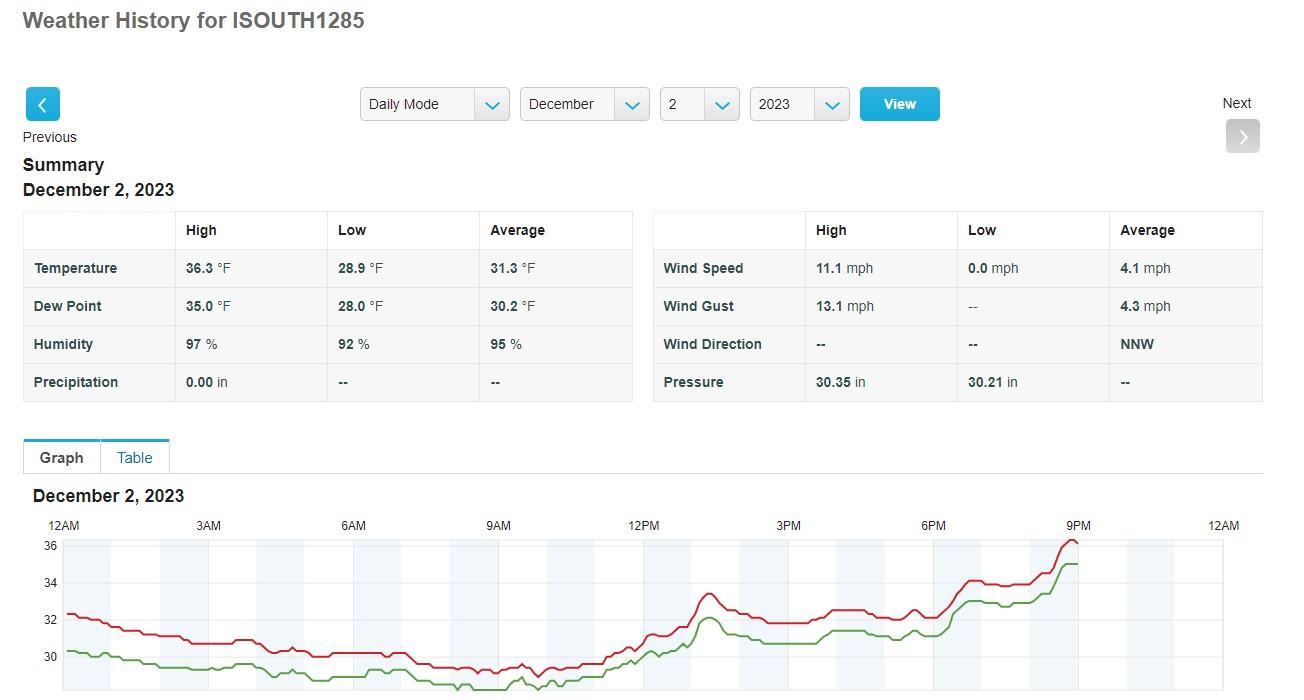This screenshot has height=700, width=1304.
Task: Click the Wind Direction row label
Action: point(712,344)
